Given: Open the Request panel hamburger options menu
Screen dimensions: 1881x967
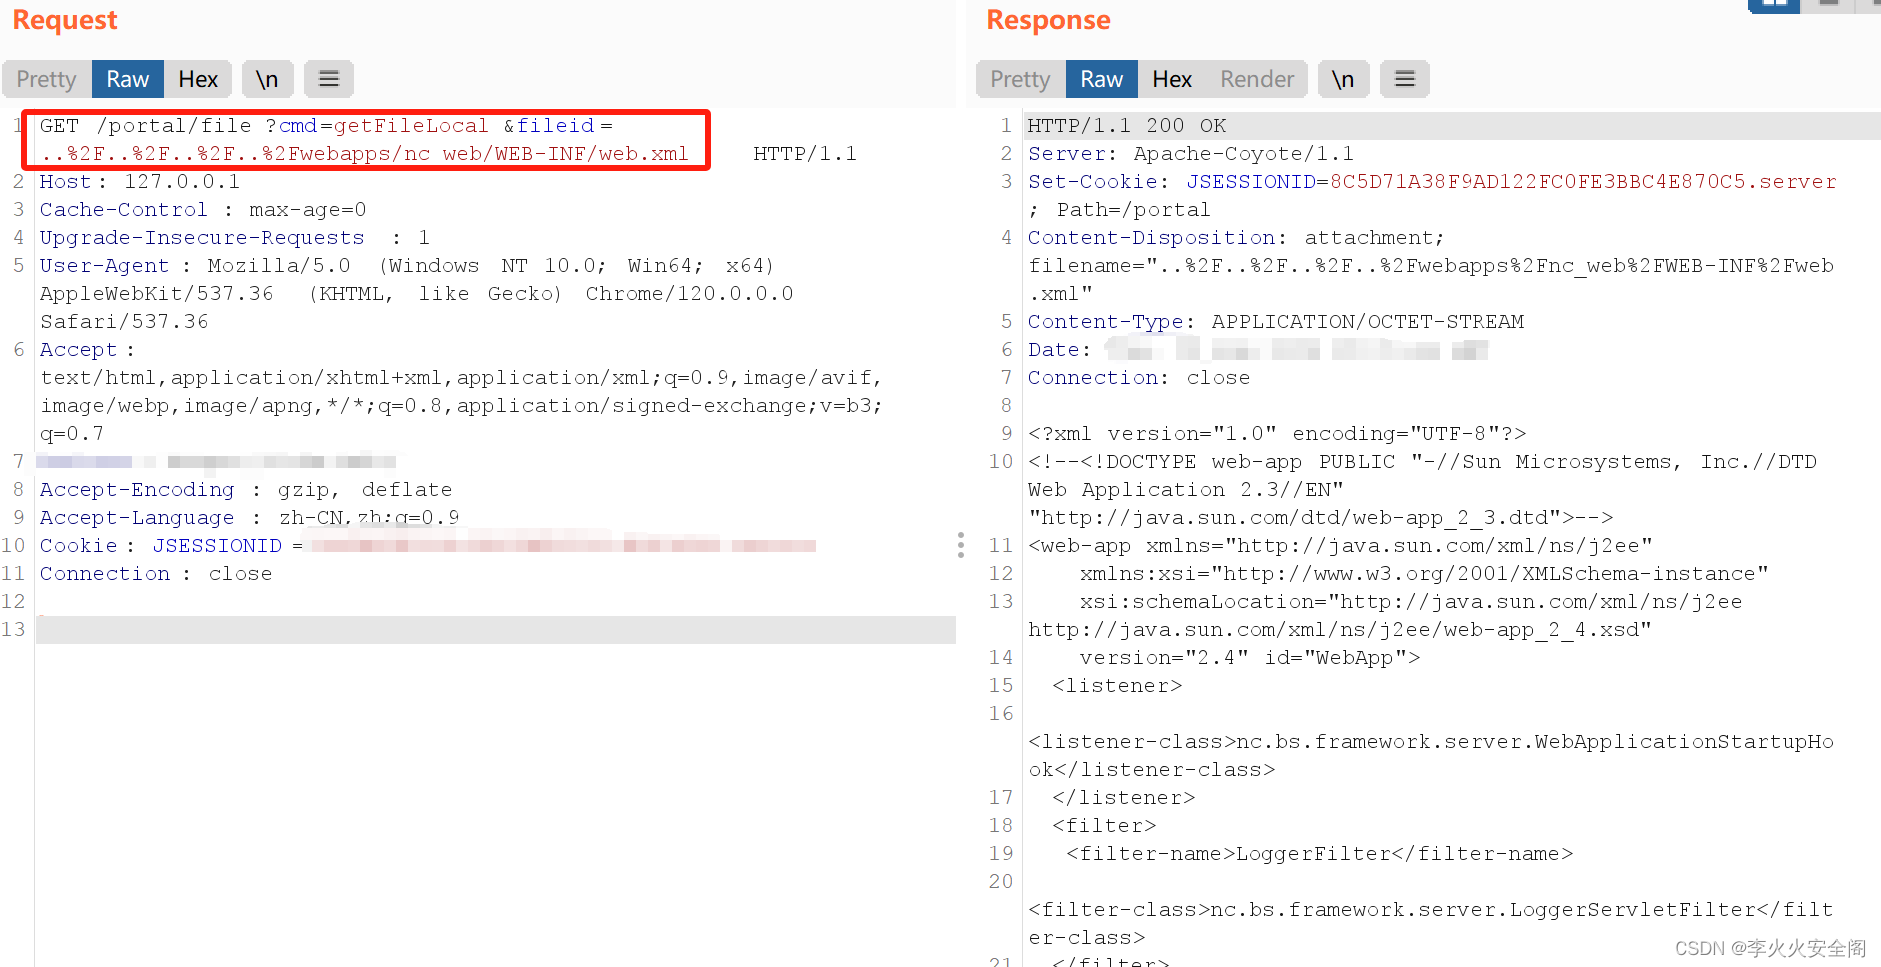Looking at the screenshot, I should pyautogui.click(x=329, y=79).
